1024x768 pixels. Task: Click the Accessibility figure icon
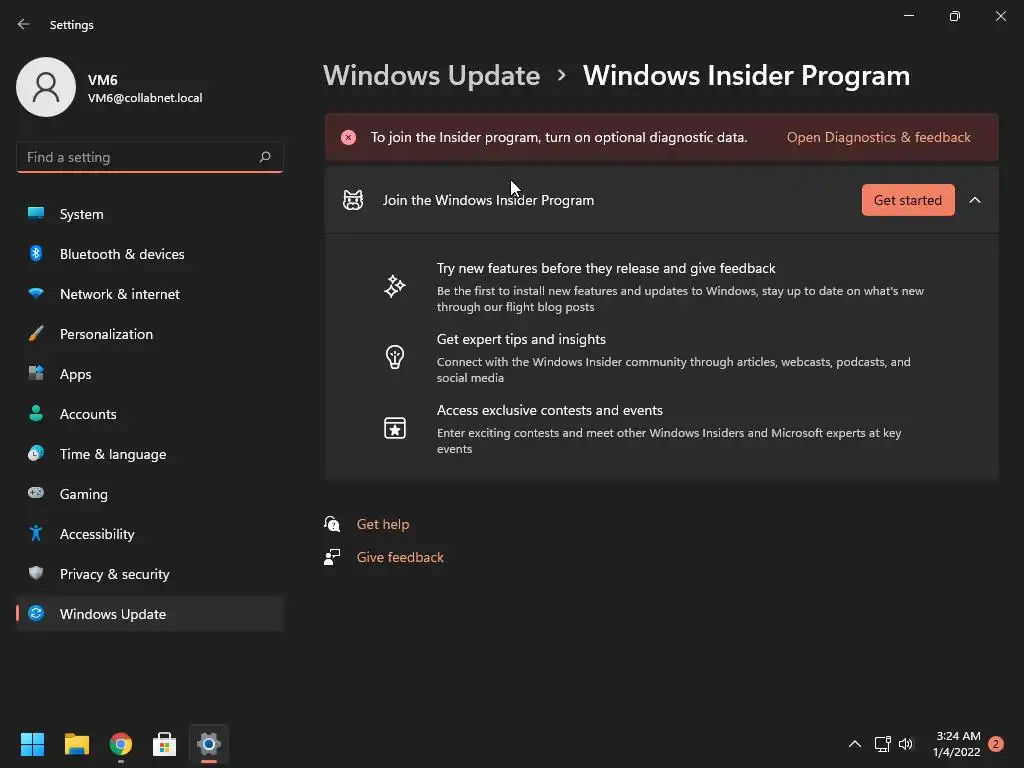pos(36,534)
